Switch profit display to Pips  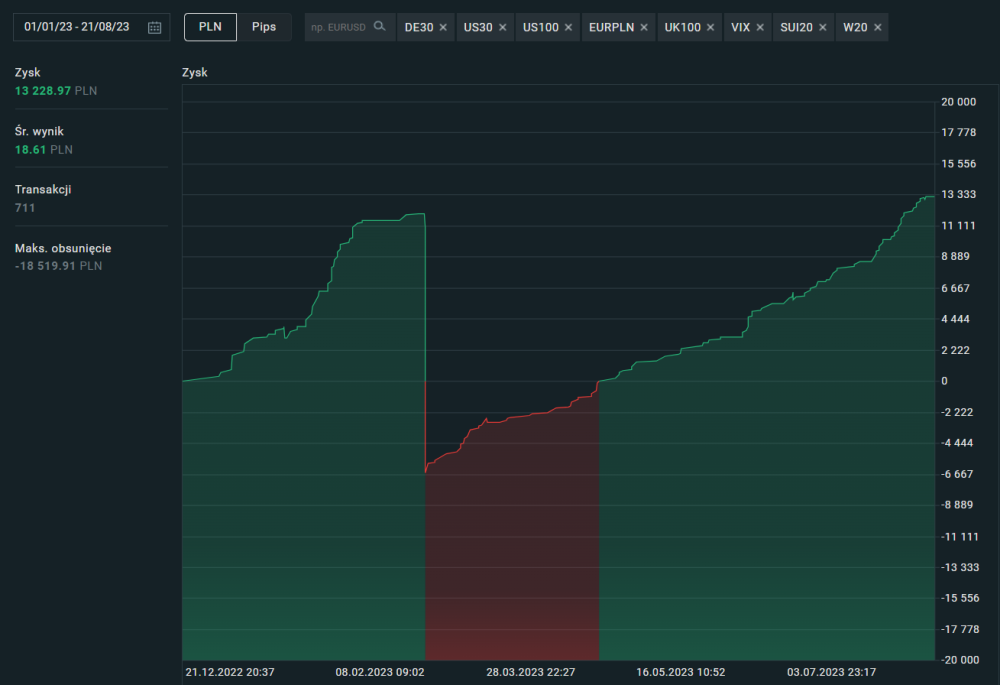pyautogui.click(x=264, y=27)
